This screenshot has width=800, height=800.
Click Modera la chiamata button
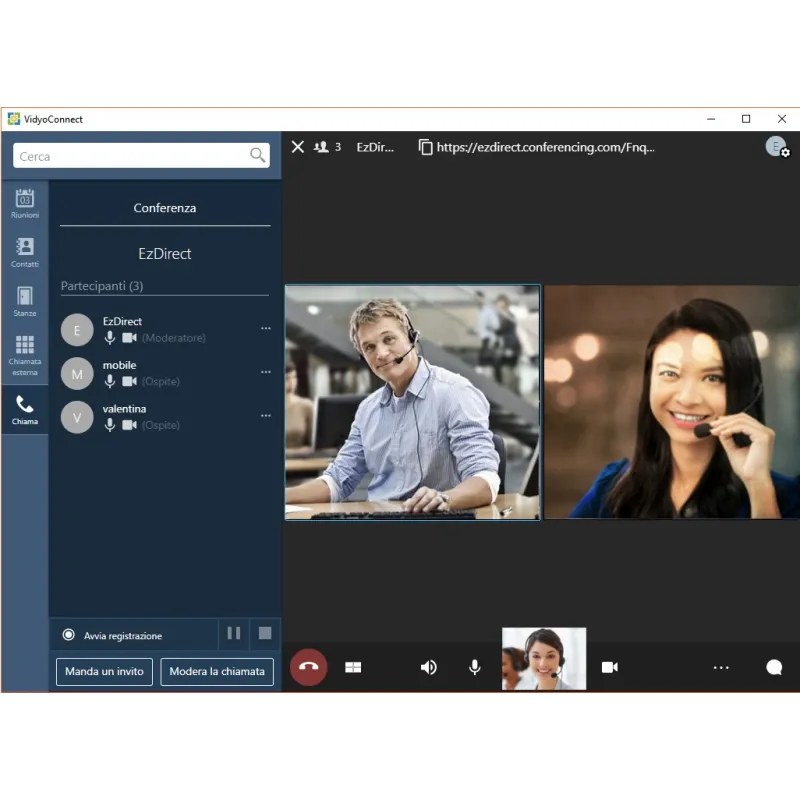click(x=217, y=671)
